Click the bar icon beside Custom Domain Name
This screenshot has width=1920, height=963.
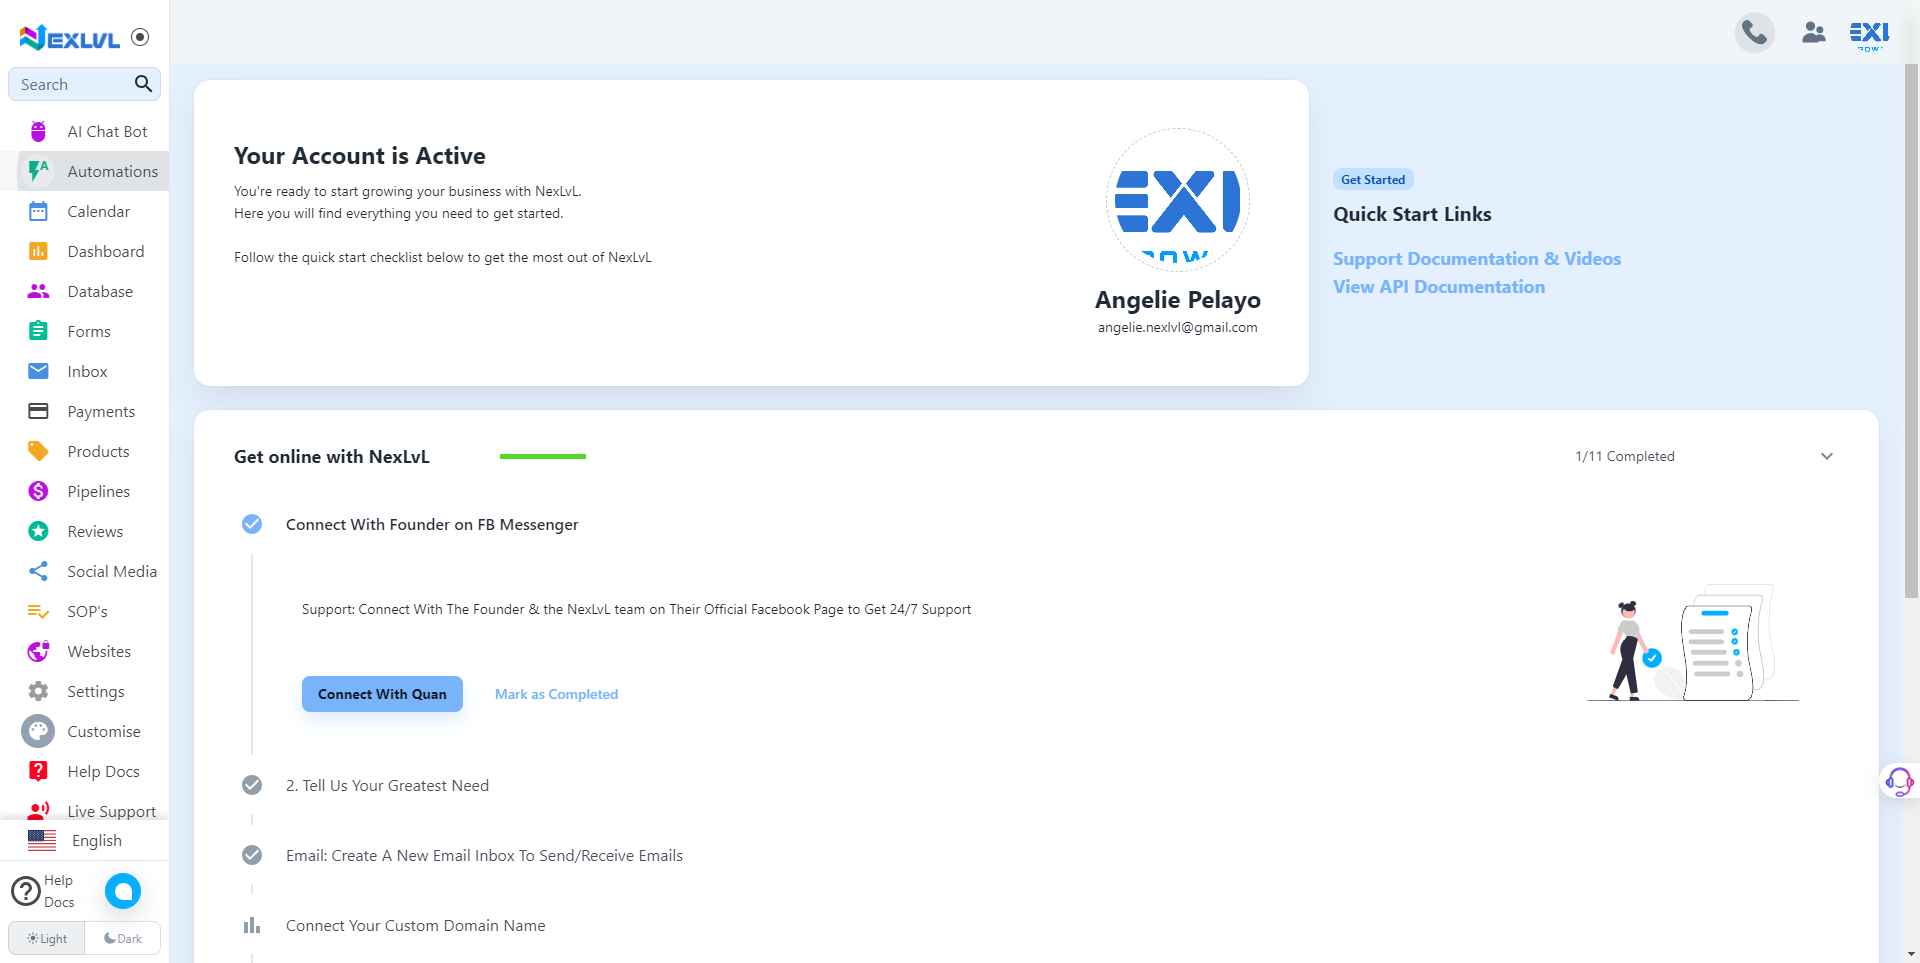click(252, 925)
